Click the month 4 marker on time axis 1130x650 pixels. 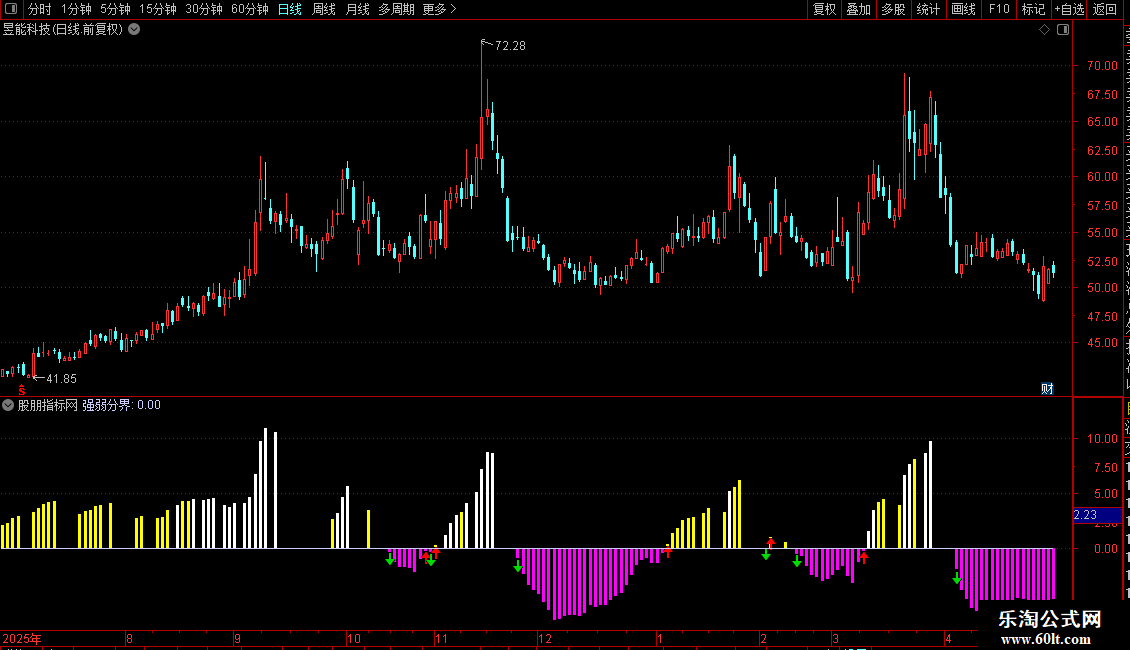click(948, 638)
